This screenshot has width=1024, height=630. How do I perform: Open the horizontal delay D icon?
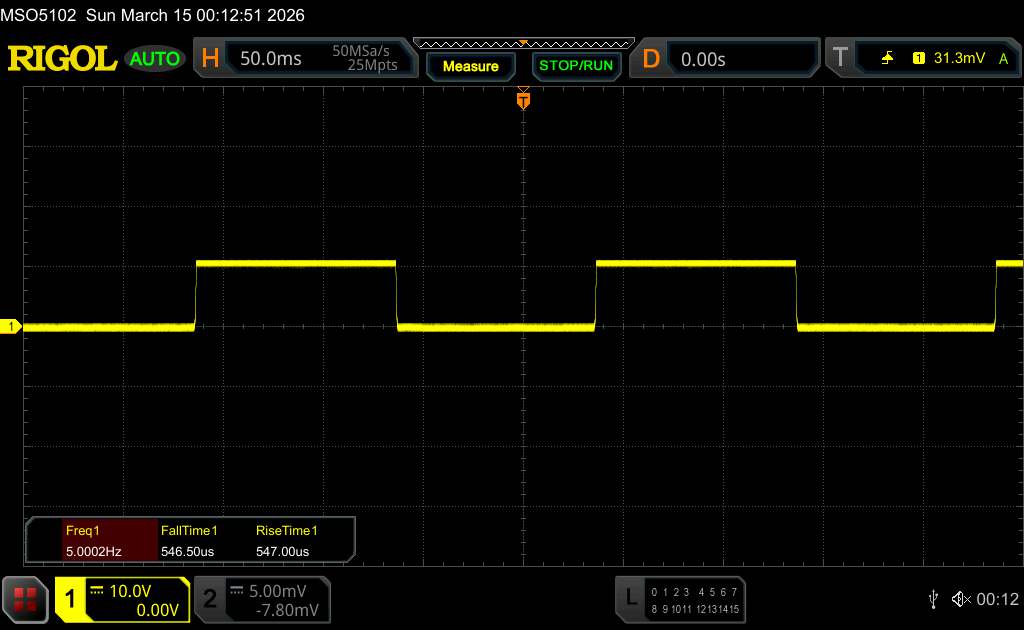(x=651, y=59)
